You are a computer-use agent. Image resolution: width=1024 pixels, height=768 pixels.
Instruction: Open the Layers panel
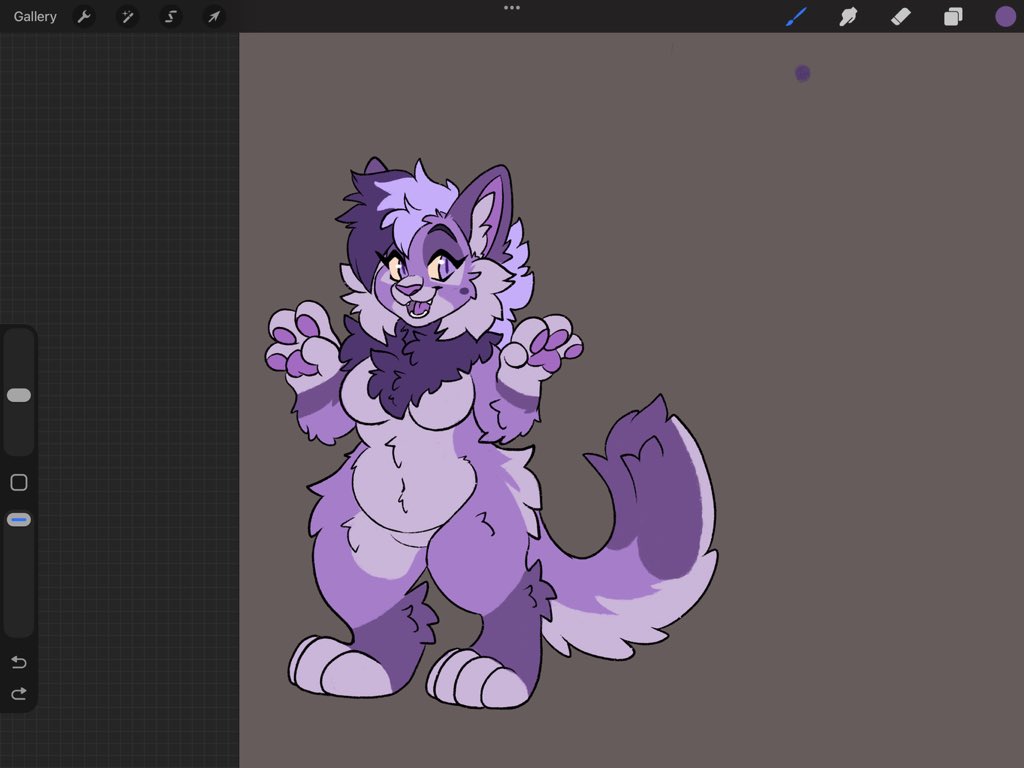point(953,16)
